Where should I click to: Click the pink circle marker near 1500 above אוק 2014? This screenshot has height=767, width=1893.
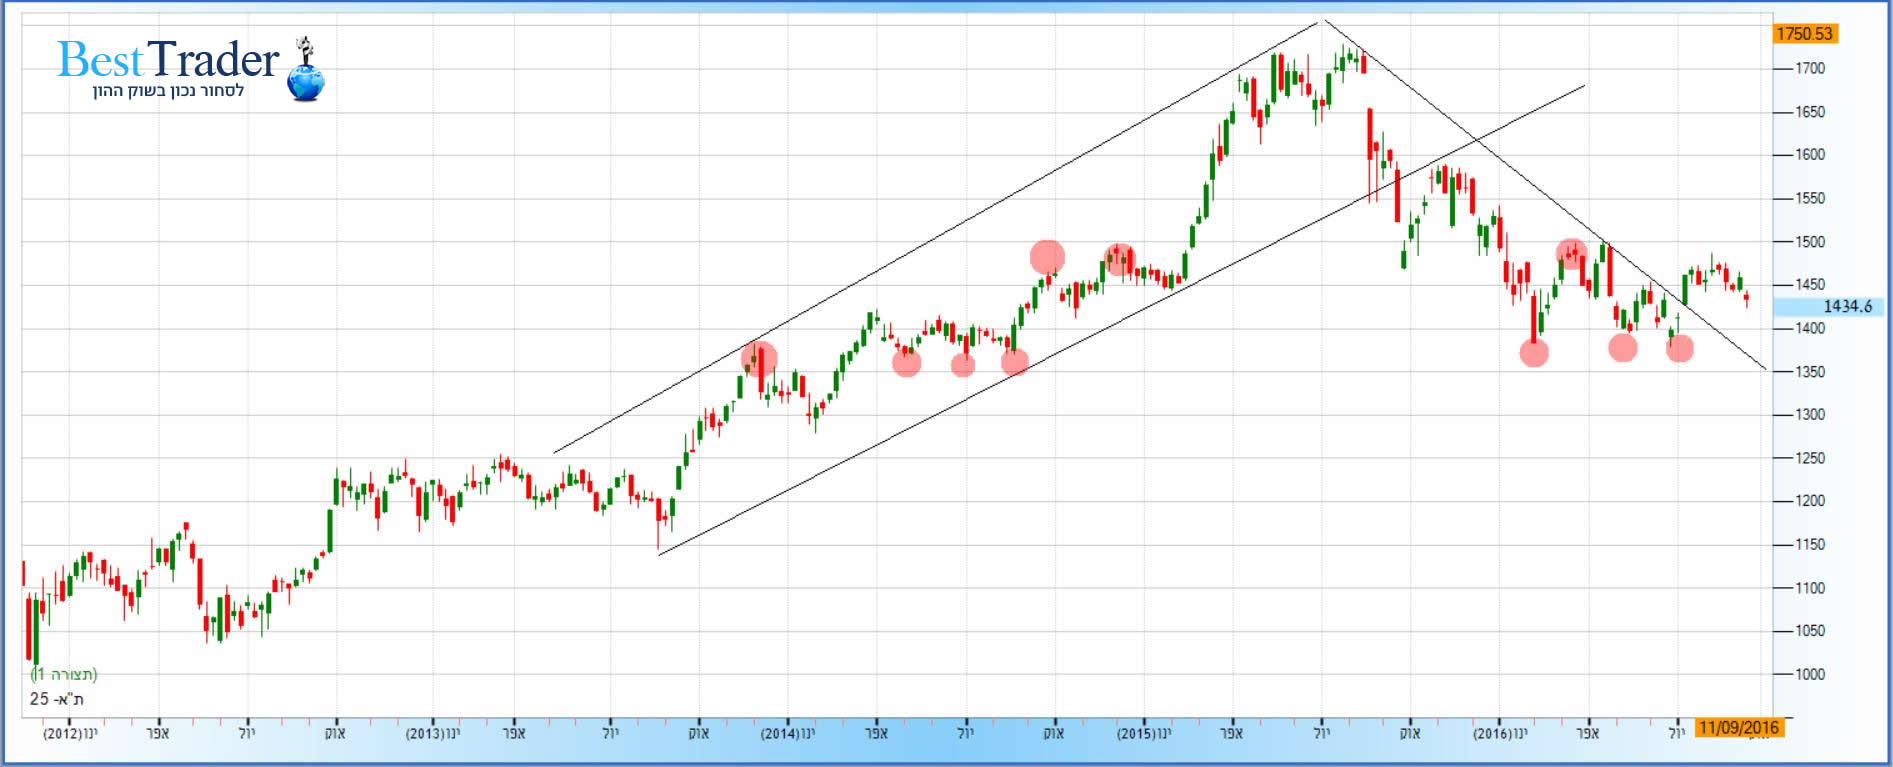1047,257
